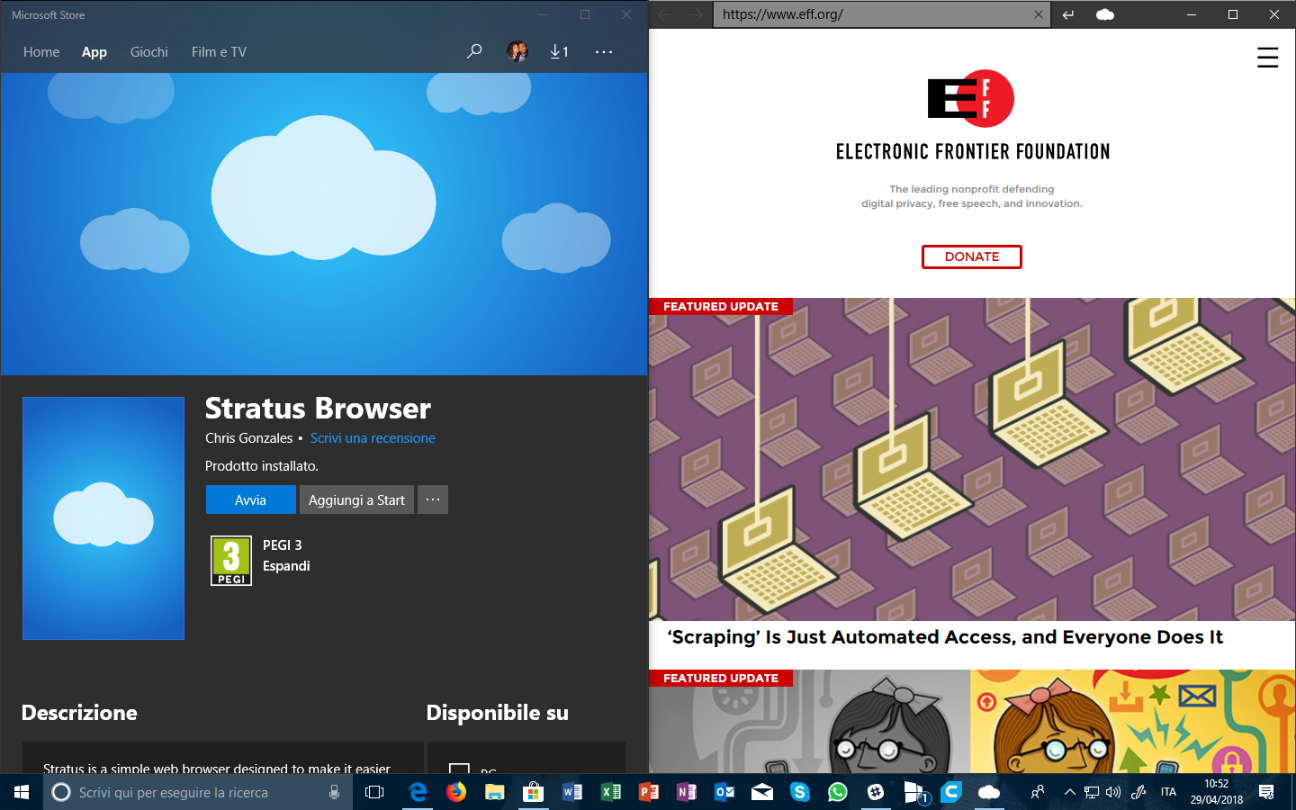Go back in Stratus Browser

(665, 15)
